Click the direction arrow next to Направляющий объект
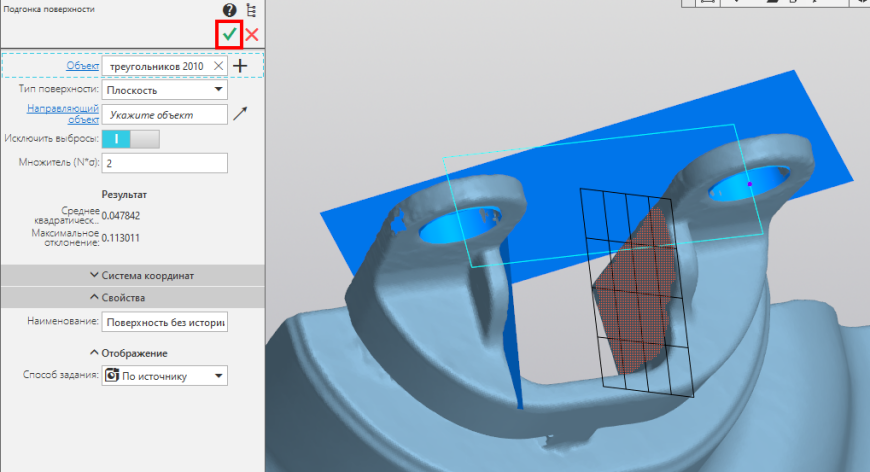The image size is (870, 472). pos(240,114)
